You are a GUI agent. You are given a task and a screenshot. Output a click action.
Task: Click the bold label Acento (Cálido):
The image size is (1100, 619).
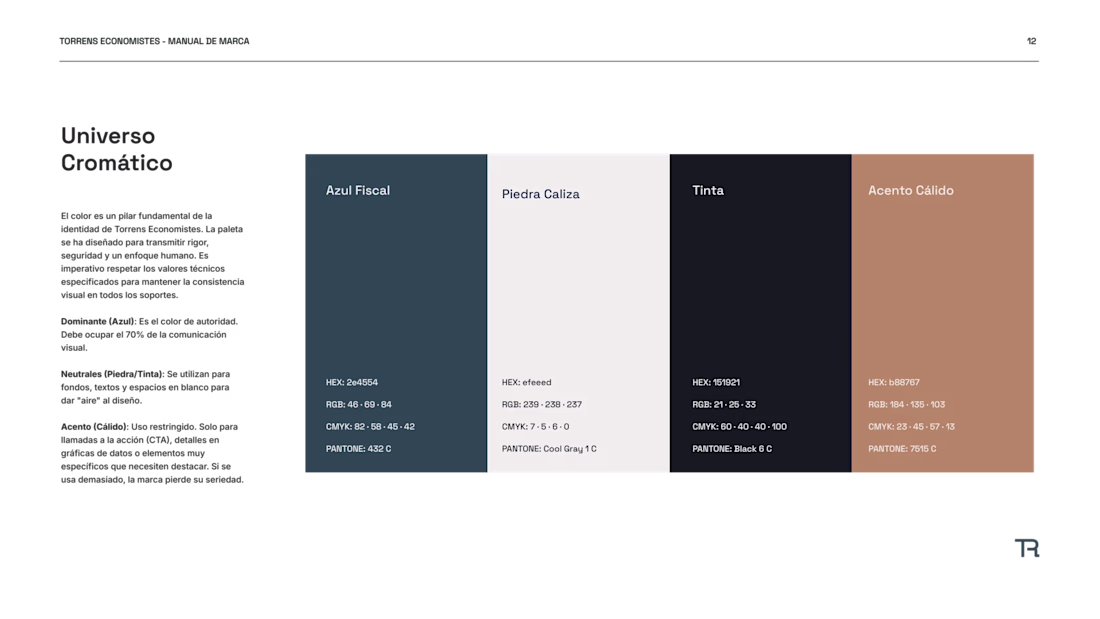click(x=95, y=427)
